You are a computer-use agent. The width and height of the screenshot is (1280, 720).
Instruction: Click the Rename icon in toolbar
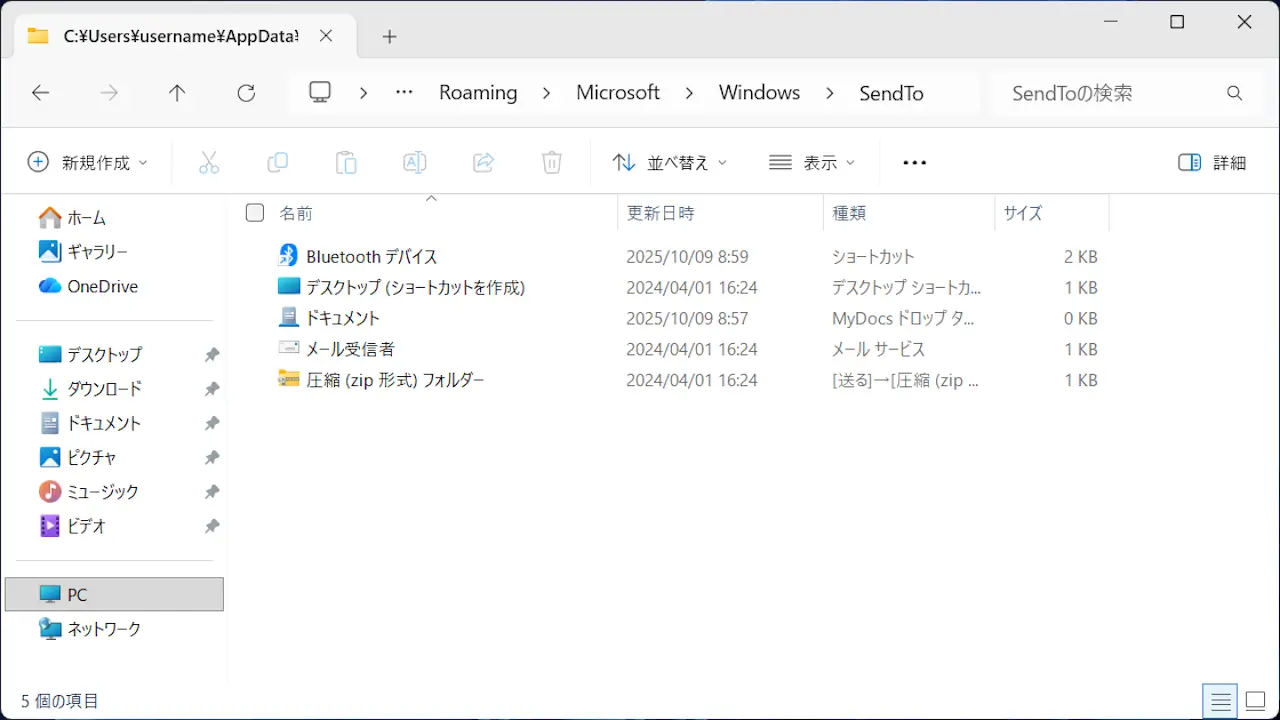(415, 162)
